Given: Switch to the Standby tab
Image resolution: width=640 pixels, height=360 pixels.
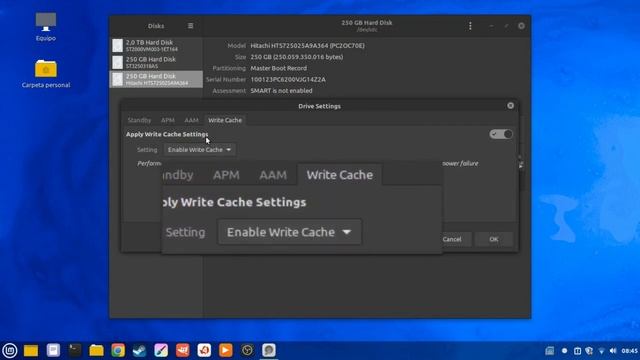Looking at the screenshot, I should click(x=139, y=120).
